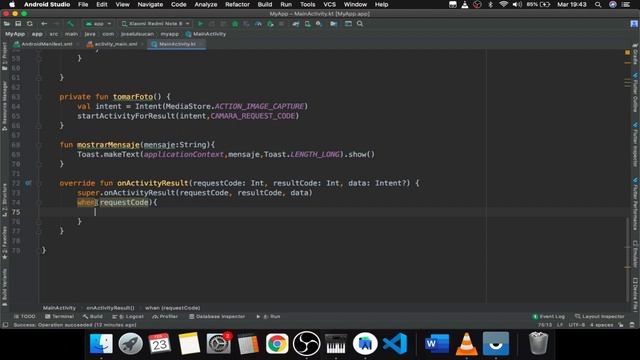Open AVD Manager from the toolbar

pos(307,24)
